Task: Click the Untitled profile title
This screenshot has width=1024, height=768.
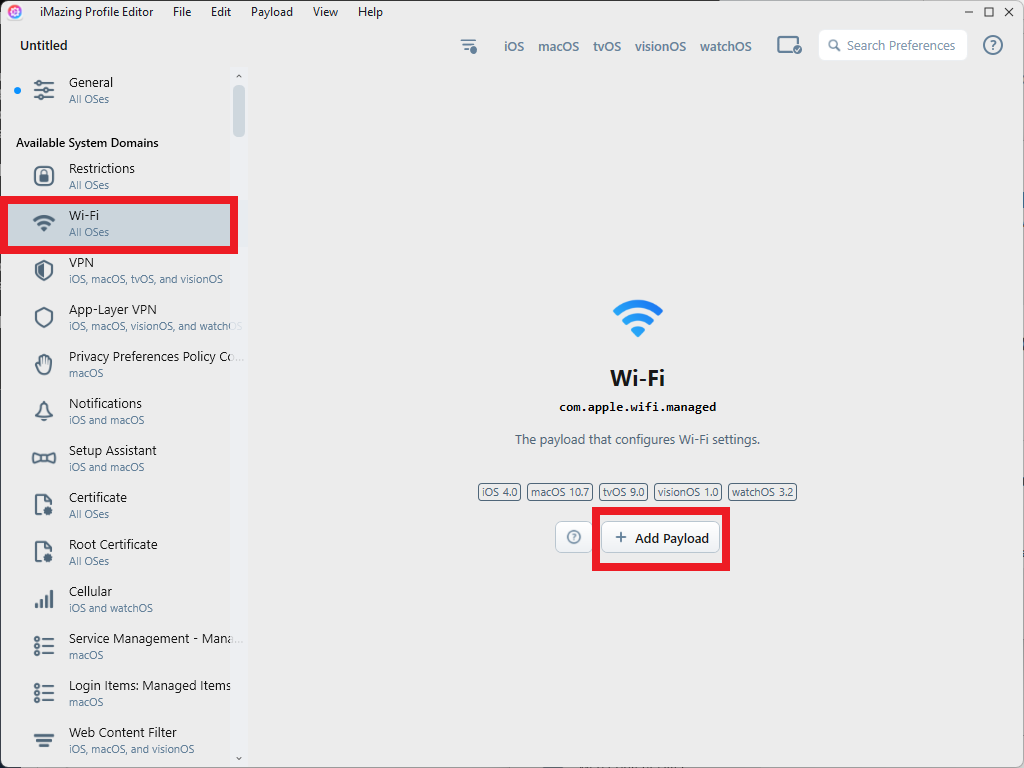Action: point(44,46)
